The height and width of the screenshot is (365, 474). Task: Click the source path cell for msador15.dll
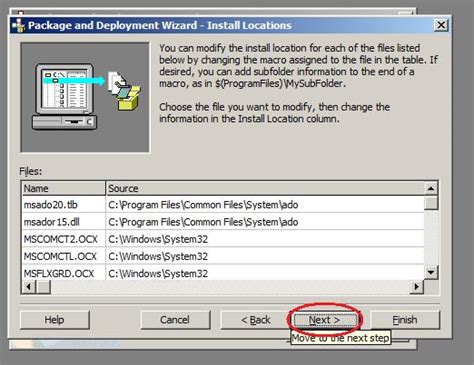click(265, 222)
